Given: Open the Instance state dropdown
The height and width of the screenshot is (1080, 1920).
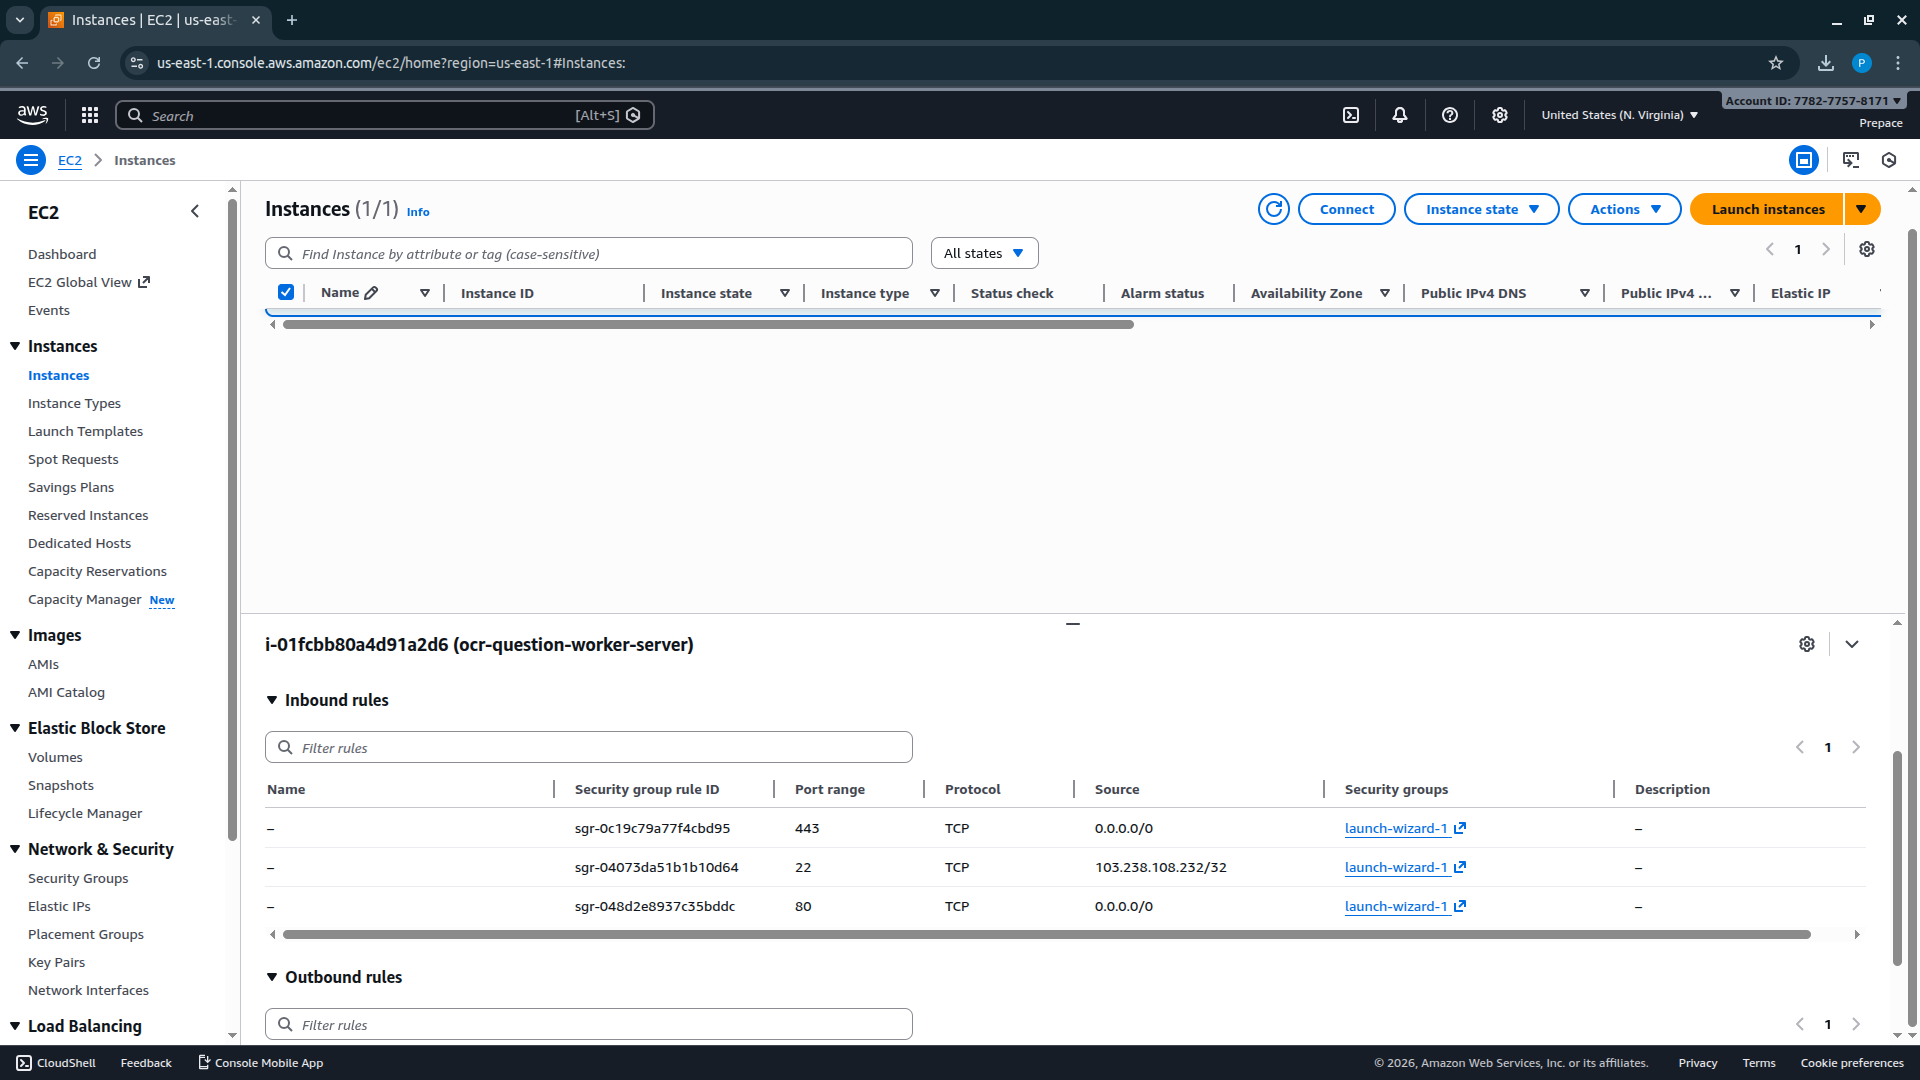Looking at the screenshot, I should (1481, 209).
